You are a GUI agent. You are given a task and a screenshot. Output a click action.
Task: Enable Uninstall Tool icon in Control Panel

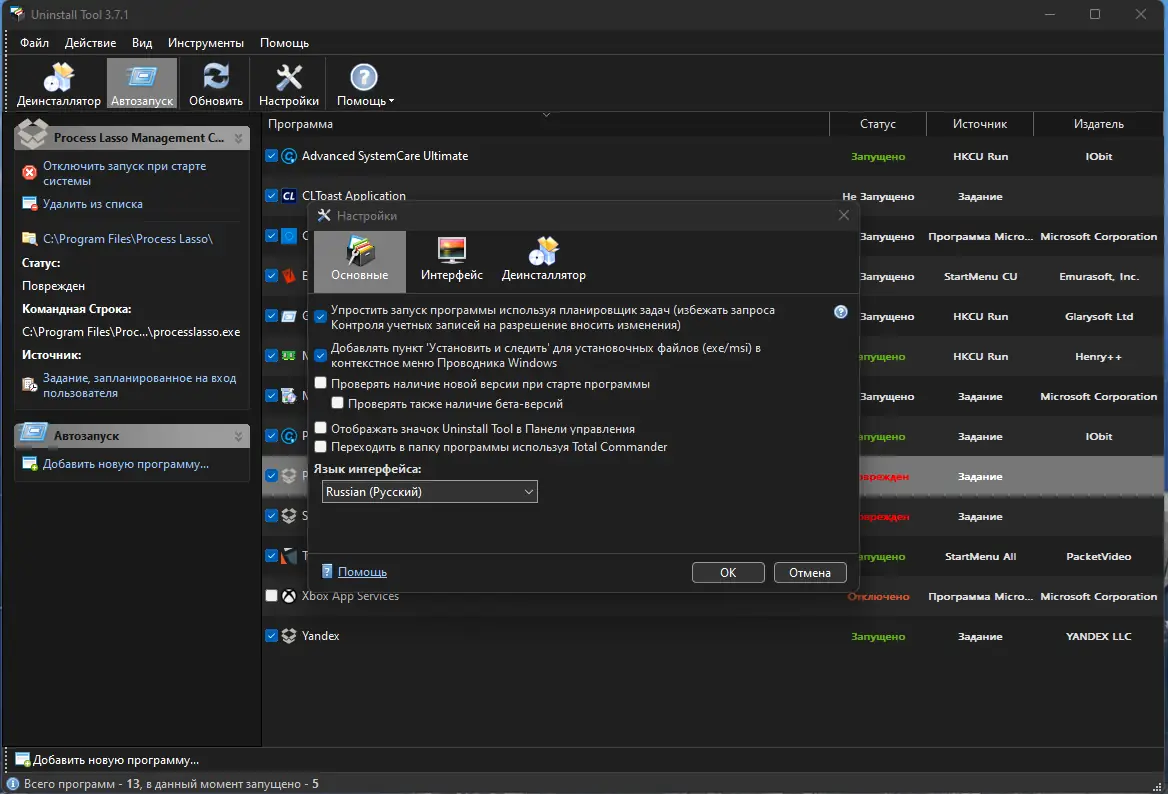tap(320, 428)
